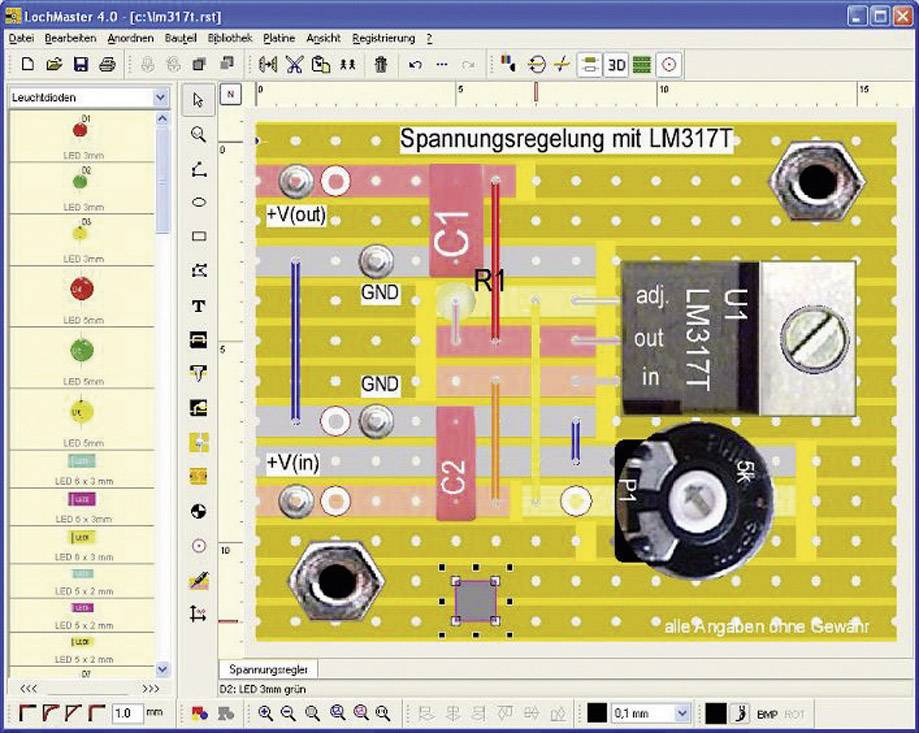
Task: Click the P1 5k potentiometer
Action: pyautogui.click(x=694, y=502)
